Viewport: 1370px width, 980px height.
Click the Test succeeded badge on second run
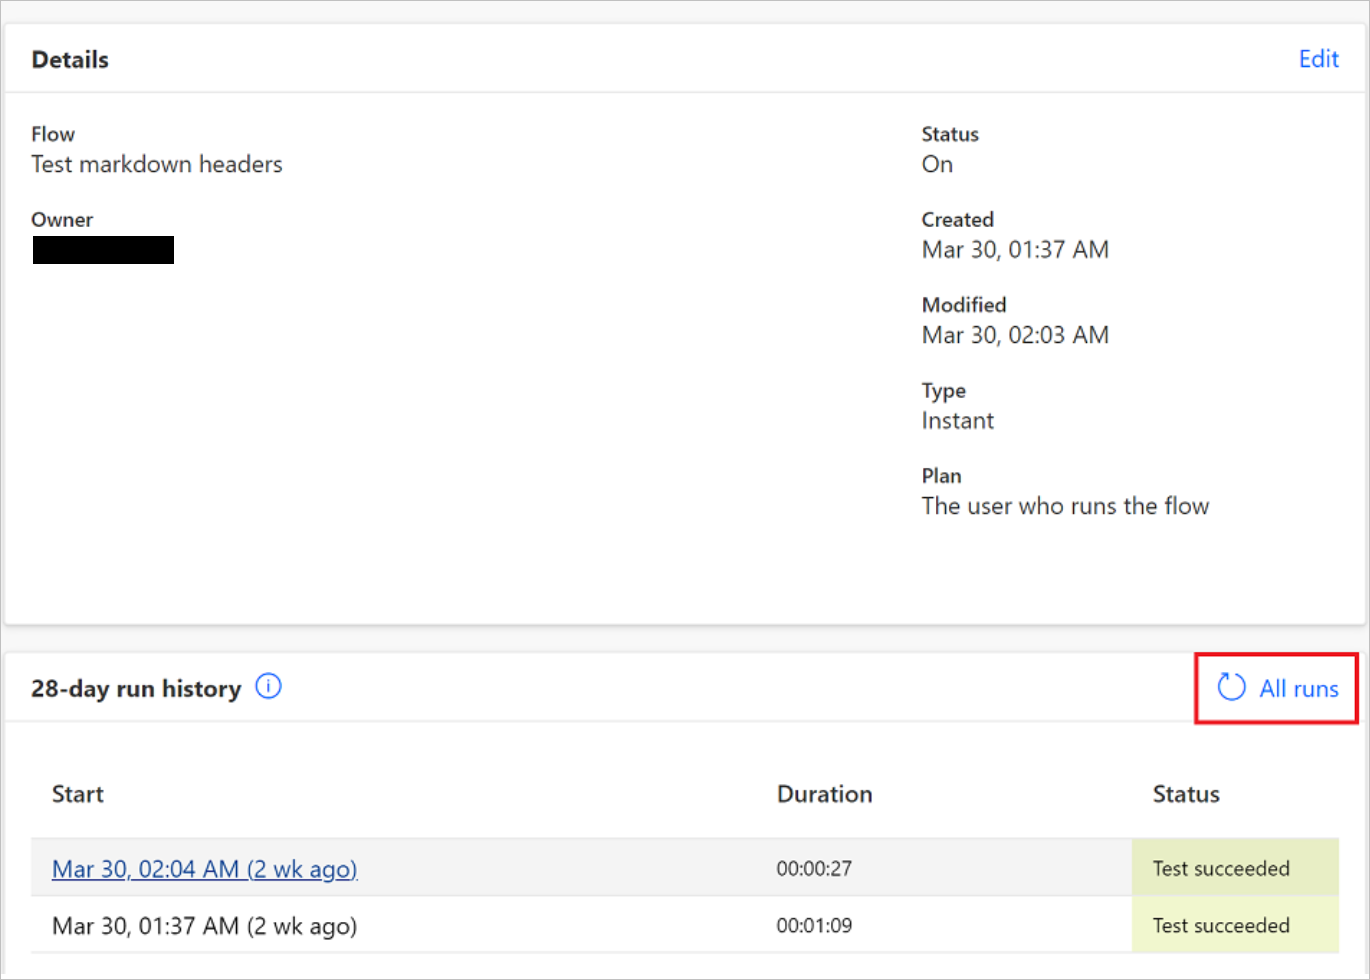(1220, 925)
